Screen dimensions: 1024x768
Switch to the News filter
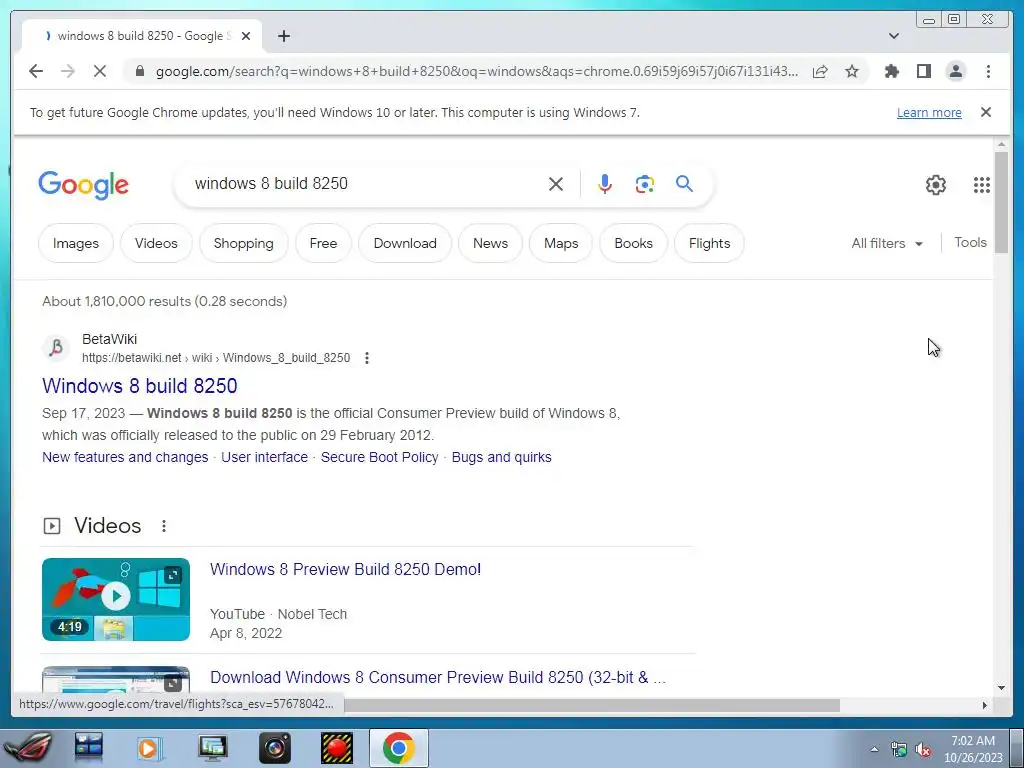pos(490,243)
